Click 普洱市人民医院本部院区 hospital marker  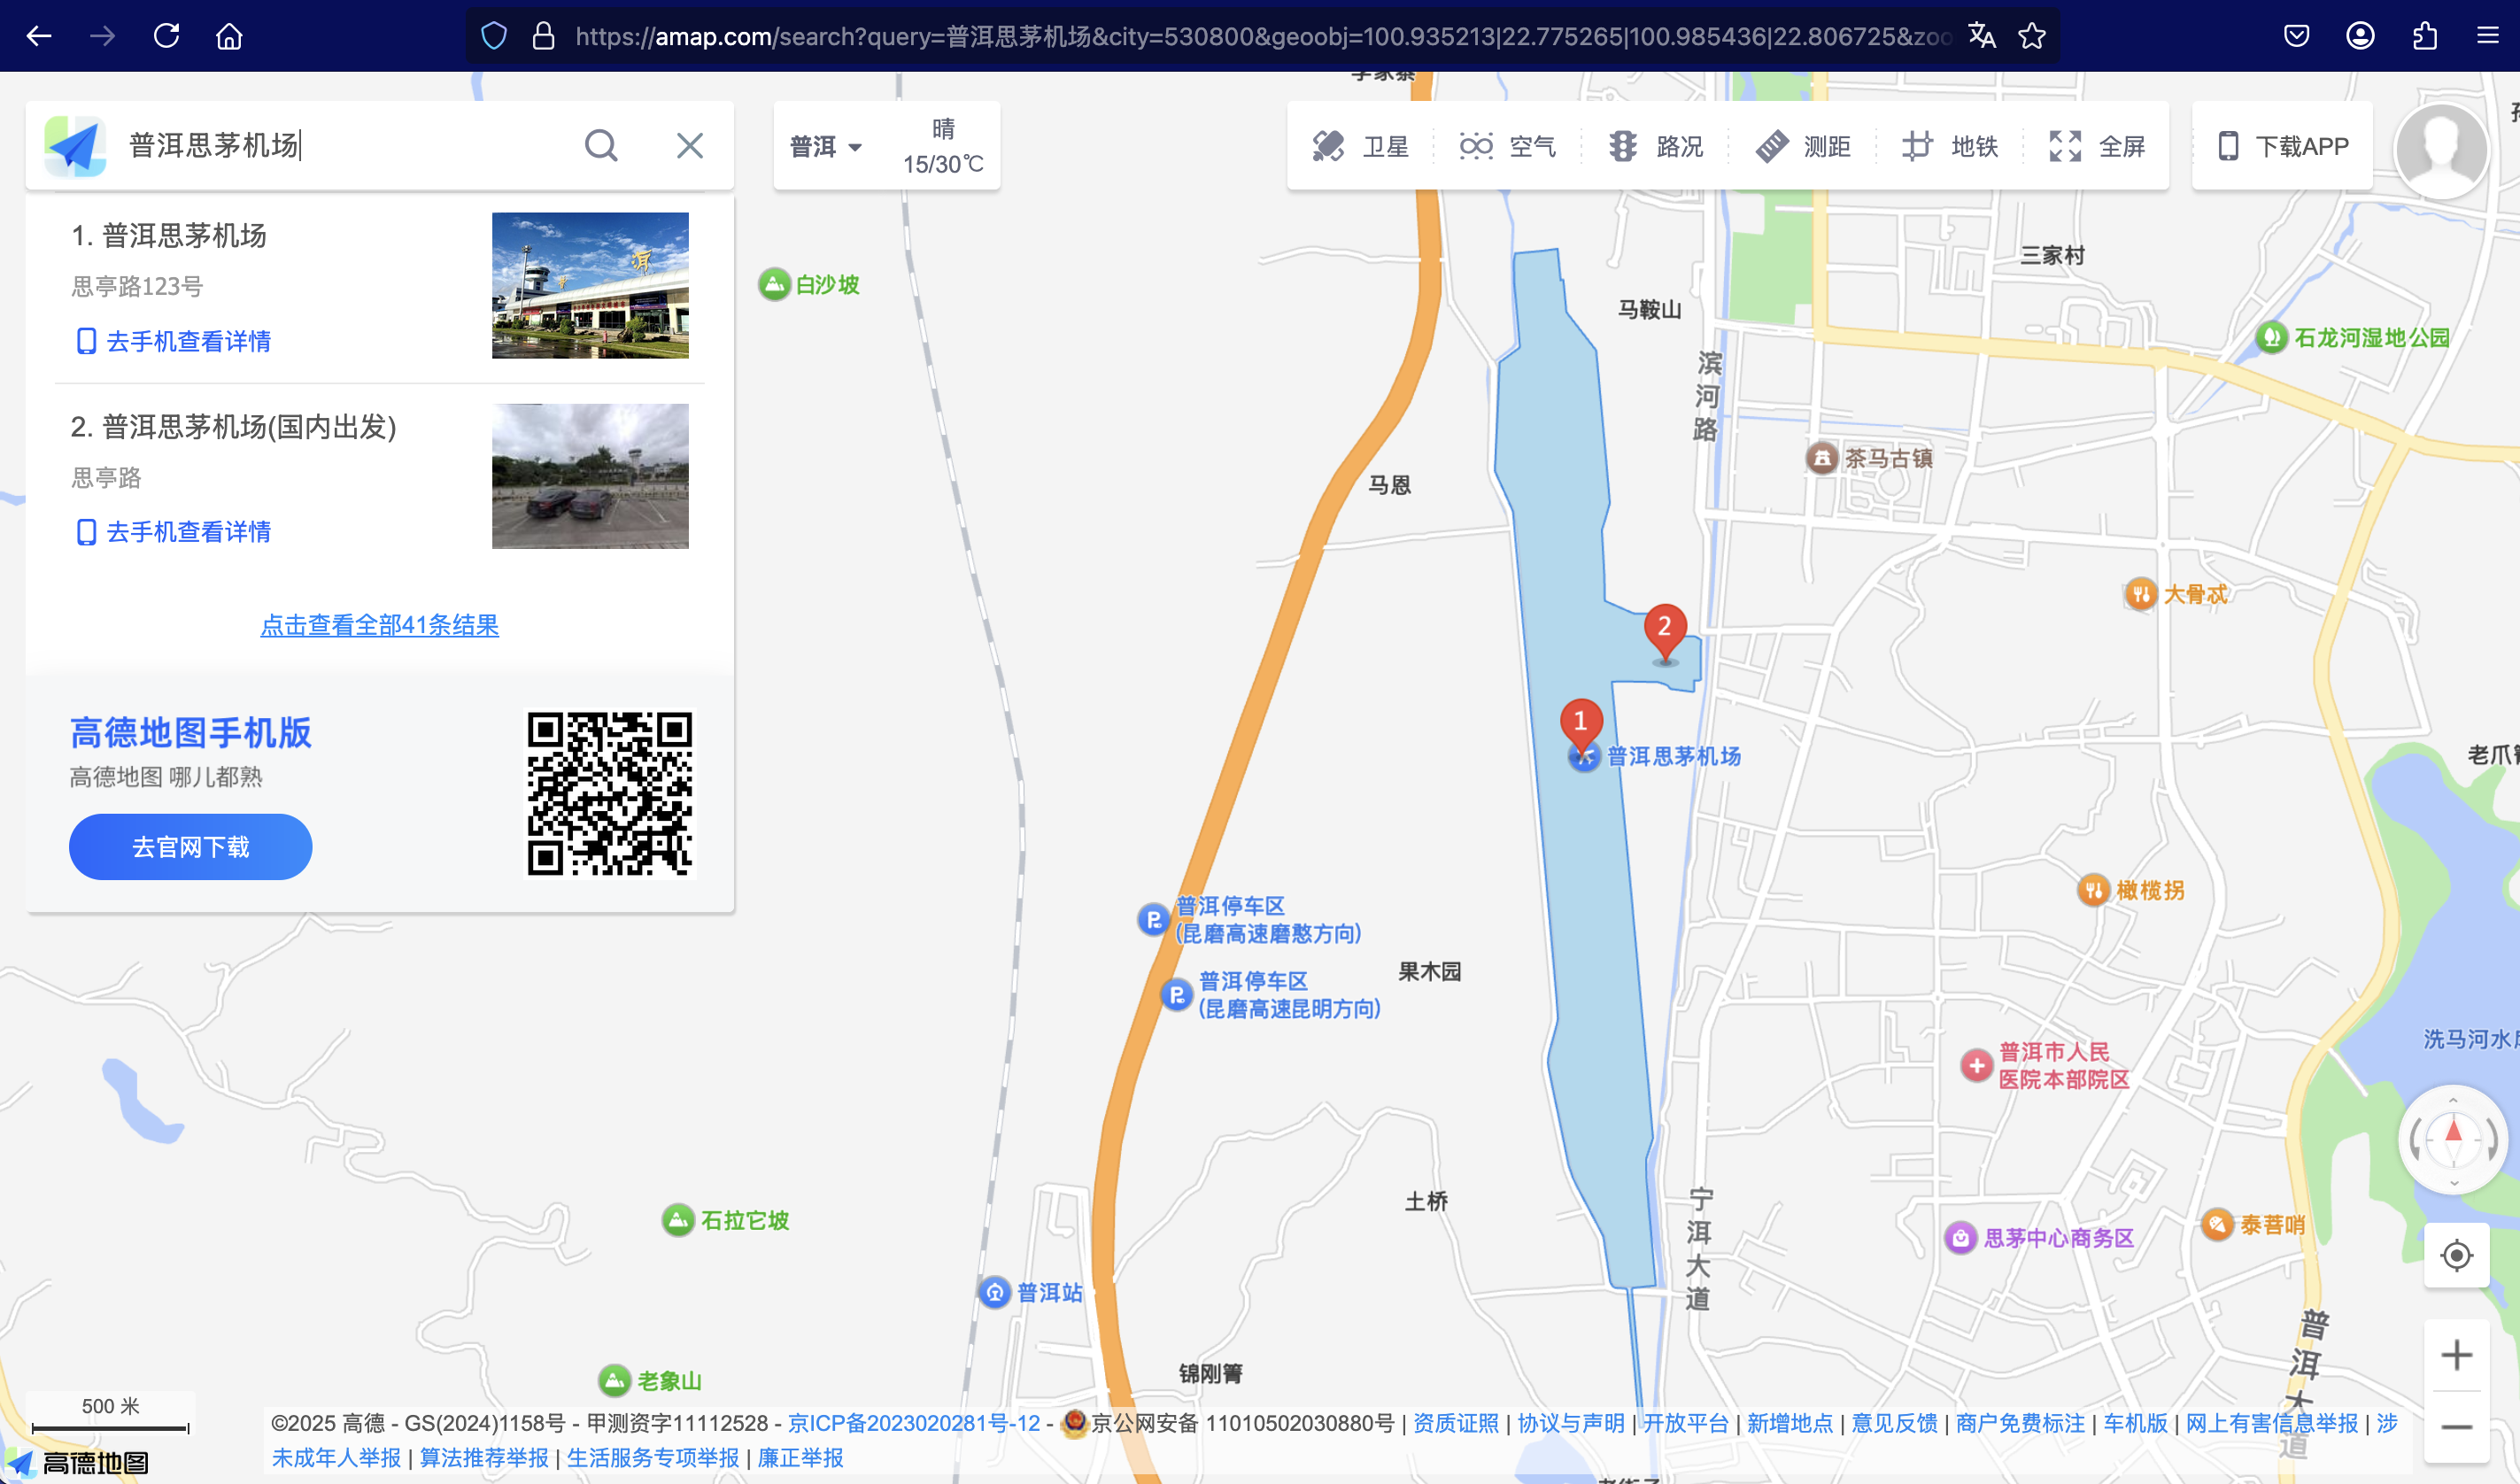pos(1976,1065)
